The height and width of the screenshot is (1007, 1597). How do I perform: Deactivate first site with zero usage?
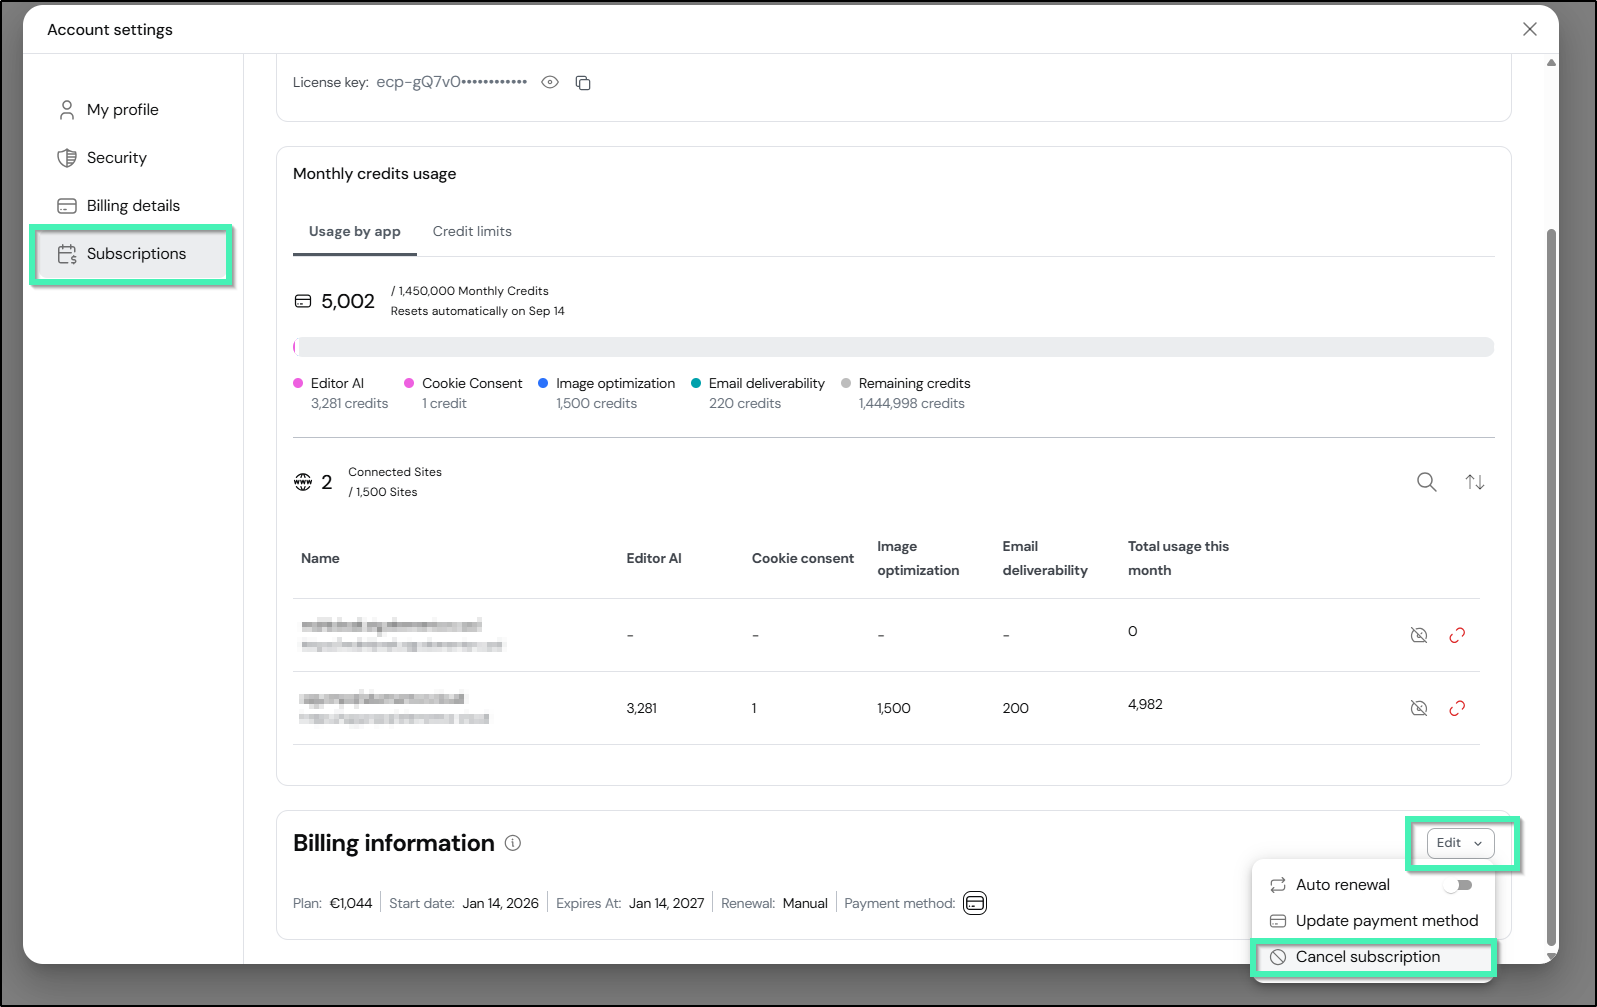(1419, 635)
